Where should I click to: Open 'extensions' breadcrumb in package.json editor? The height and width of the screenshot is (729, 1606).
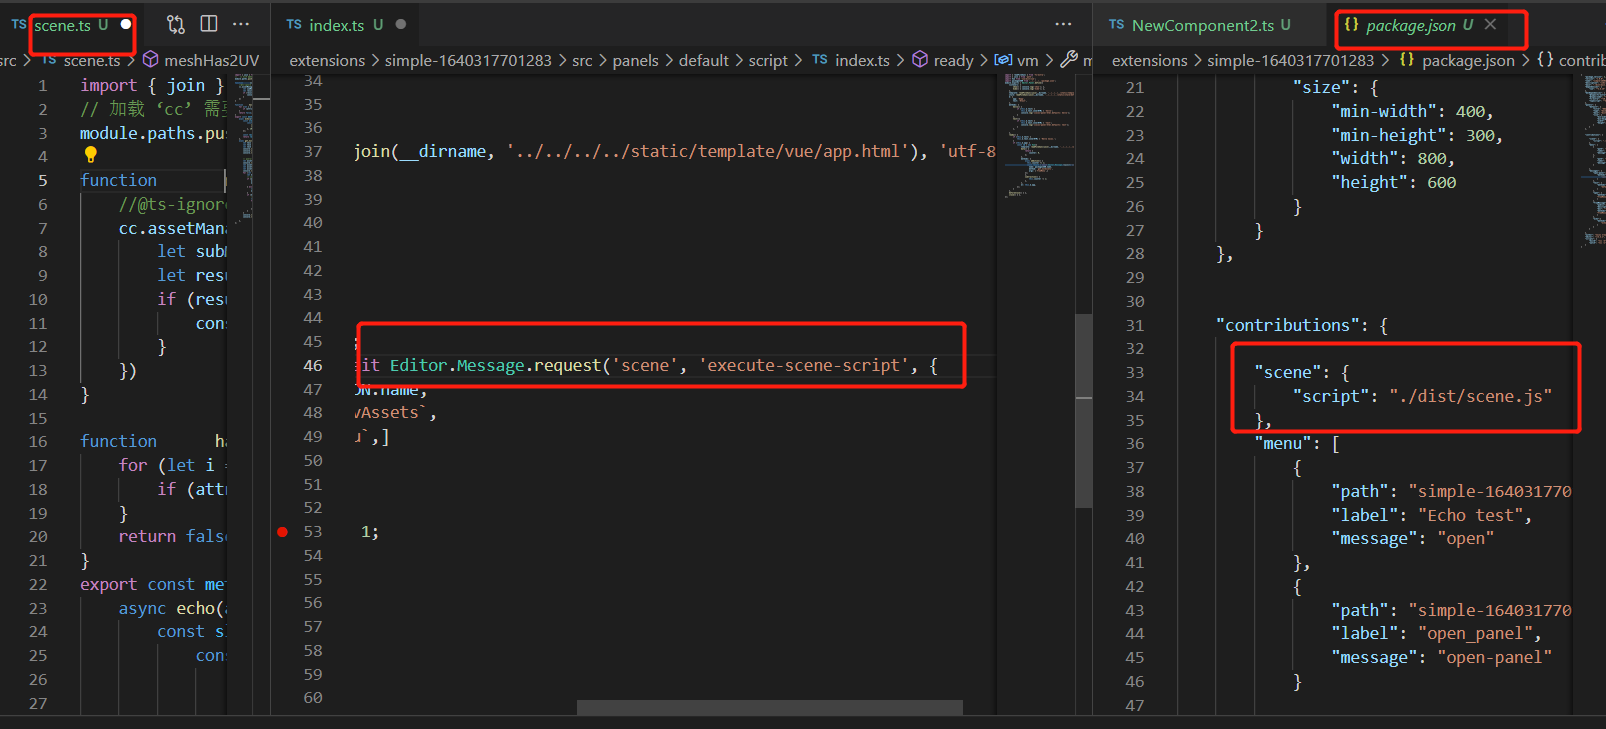point(1149,60)
